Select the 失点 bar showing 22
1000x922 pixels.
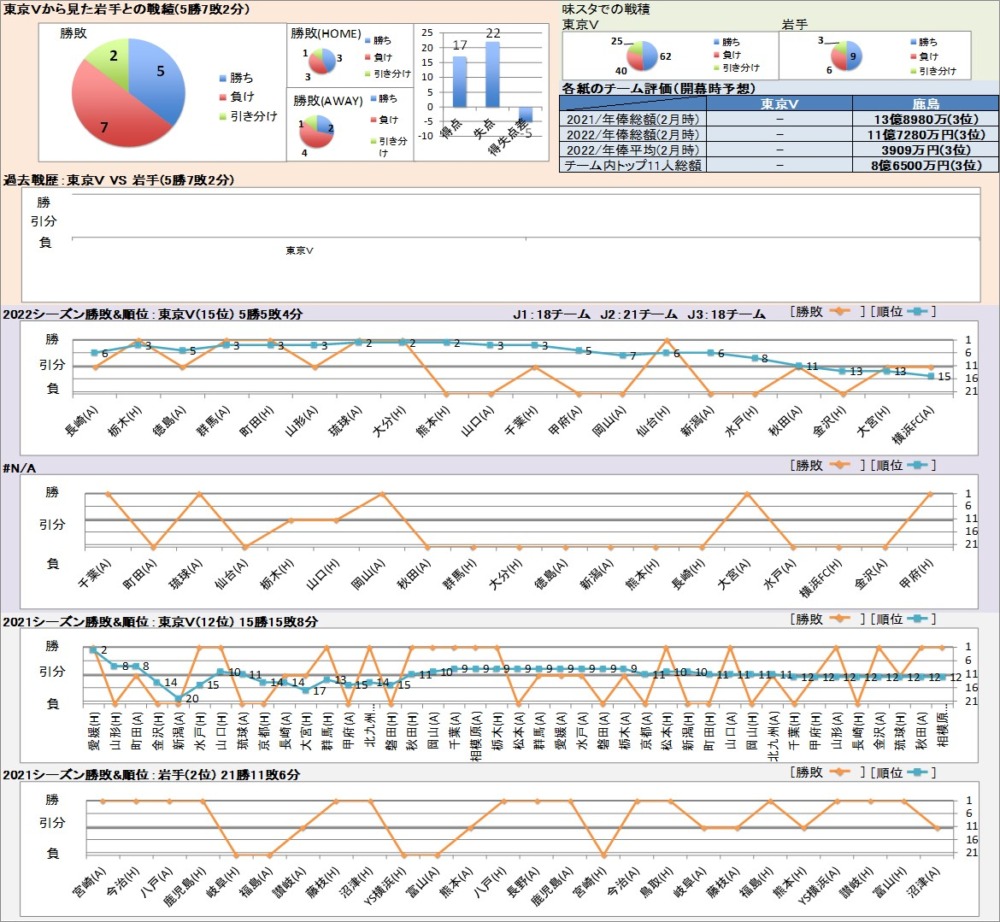click(492, 74)
